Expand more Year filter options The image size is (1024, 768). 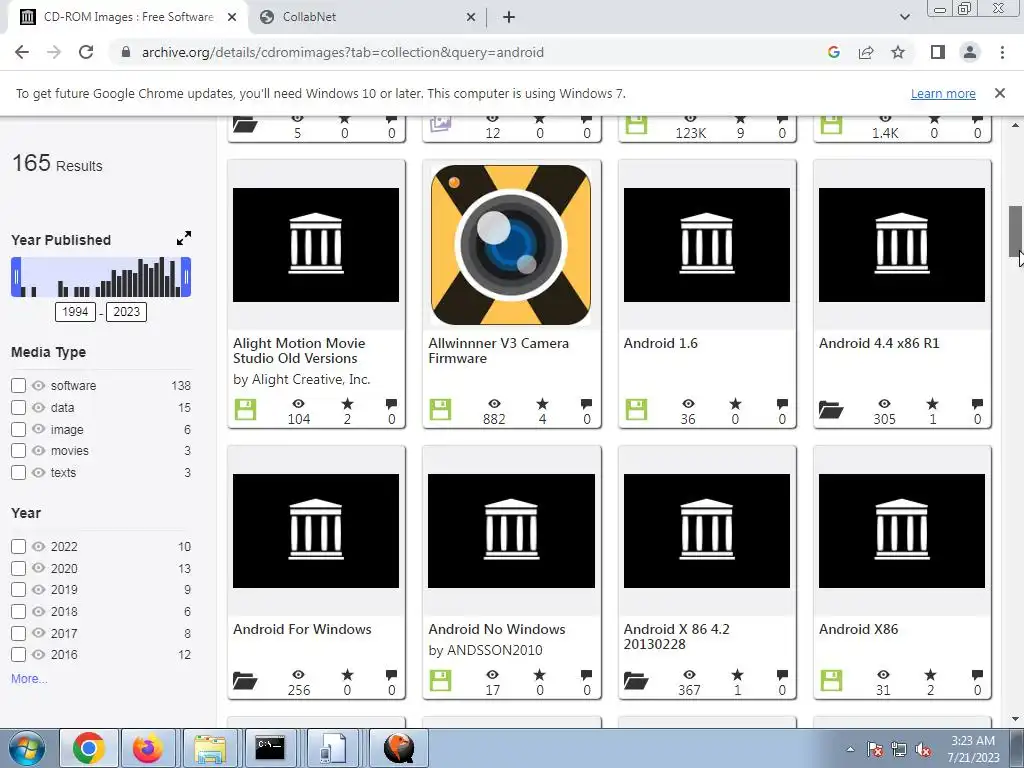(x=29, y=679)
